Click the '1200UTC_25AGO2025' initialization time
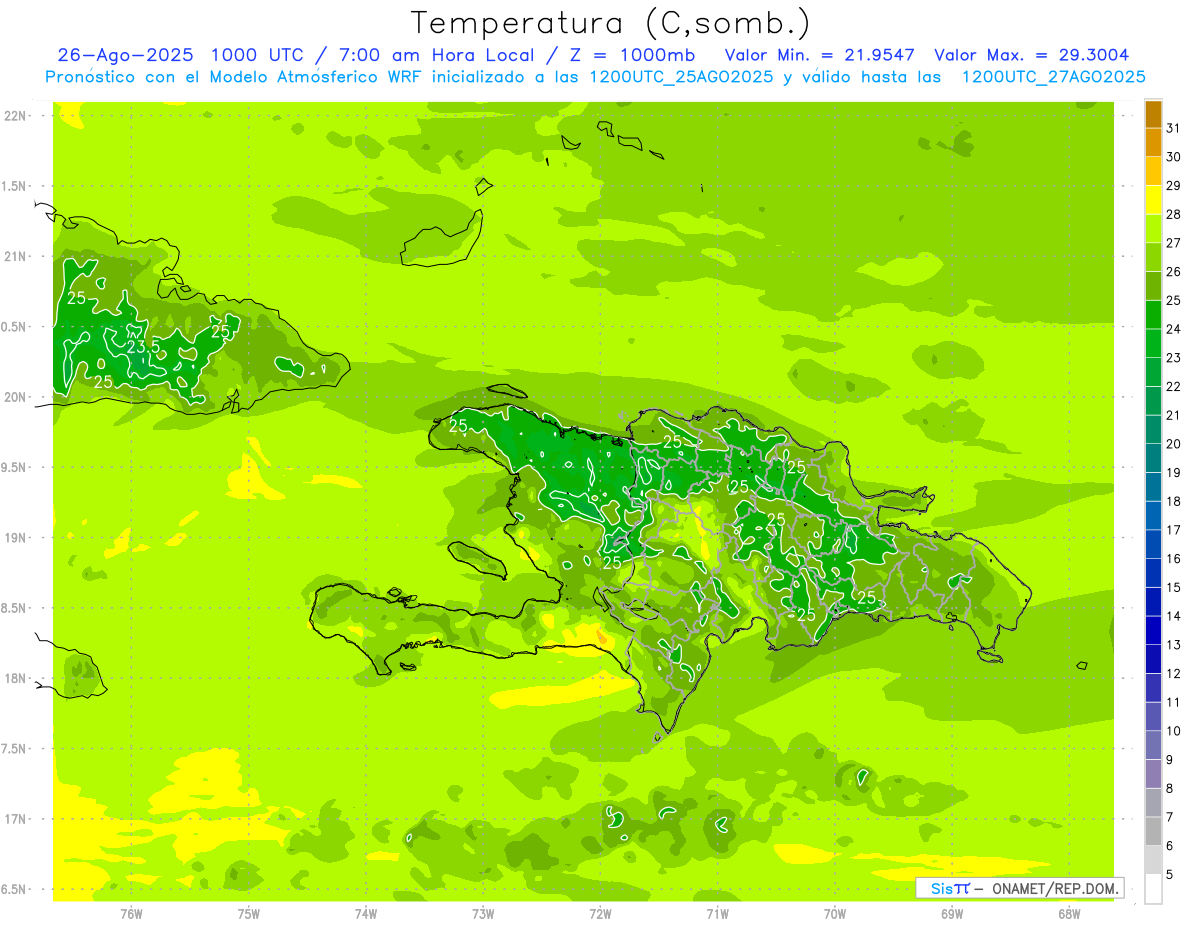Screen dimensions: 1200x927 (679, 77)
